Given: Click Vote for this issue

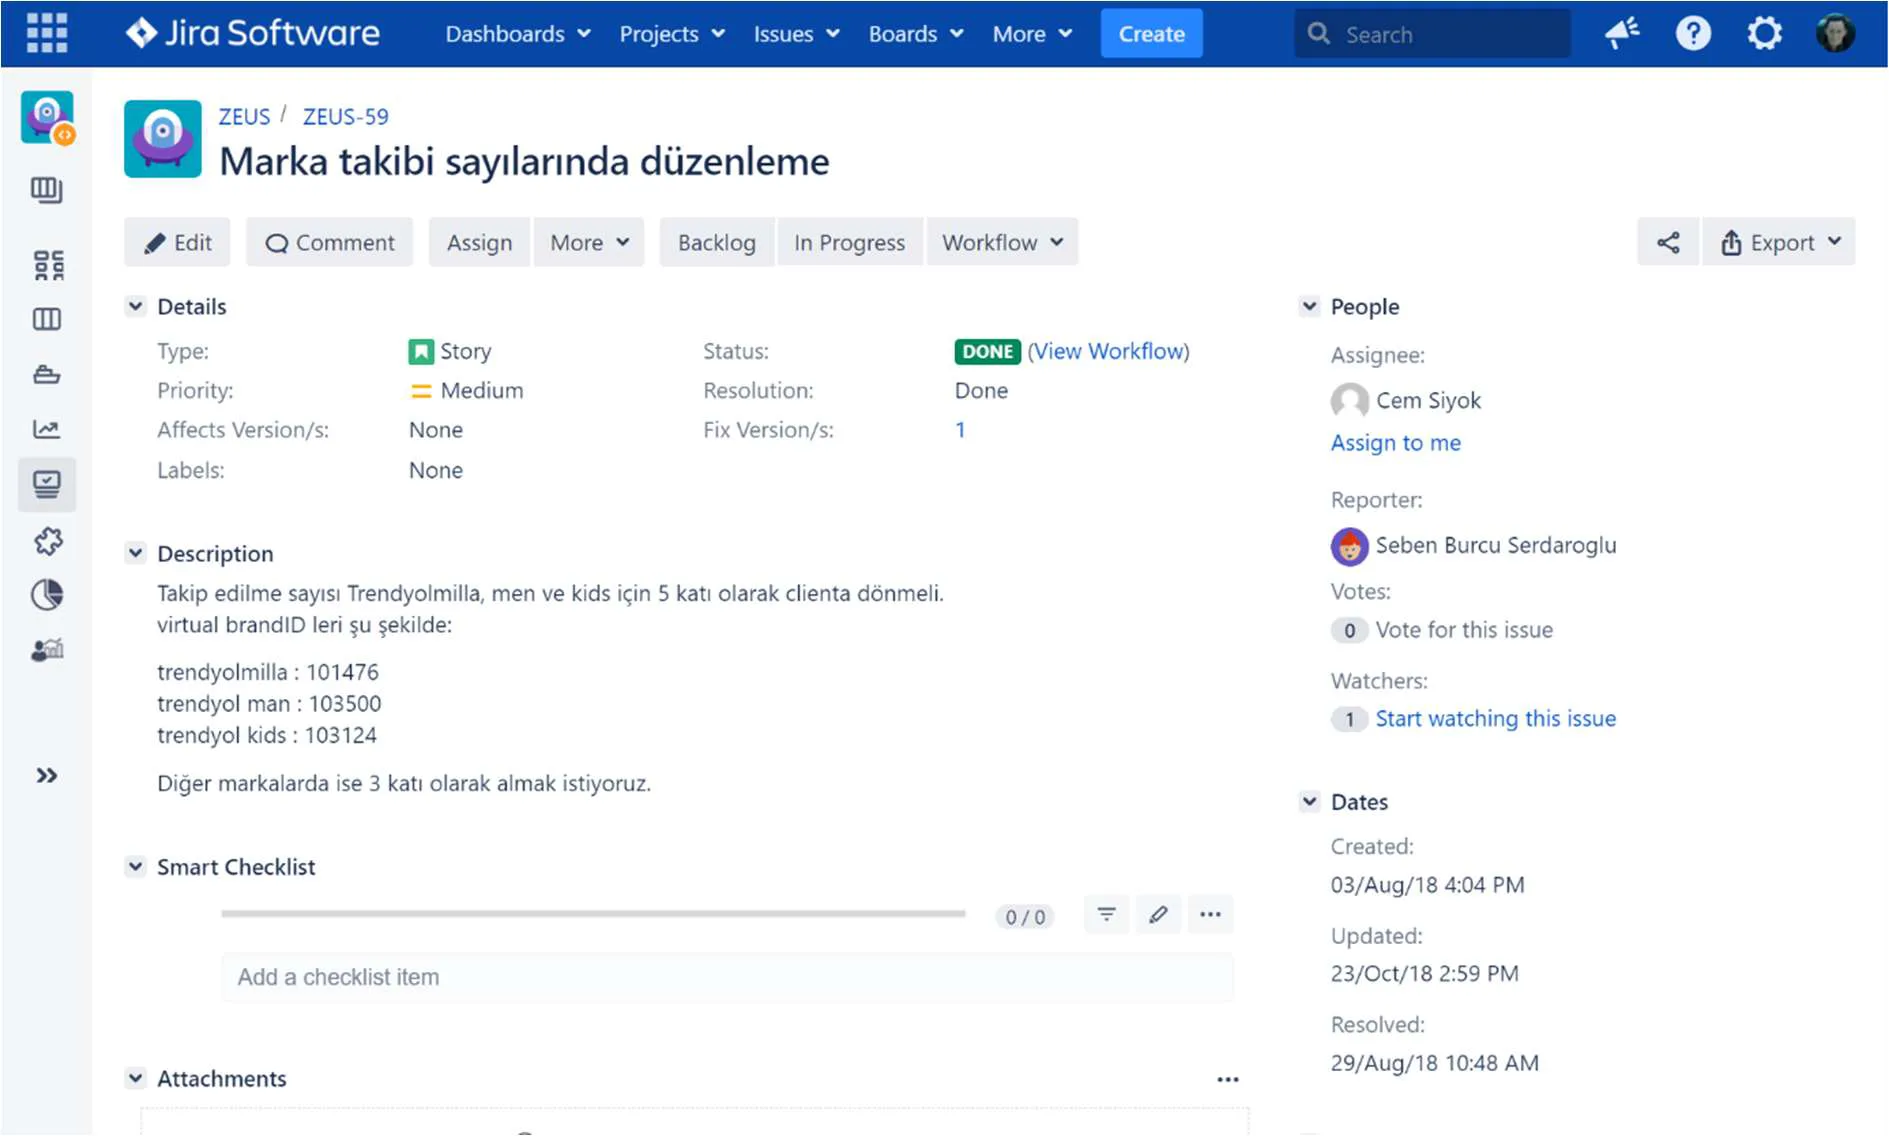Looking at the screenshot, I should [x=1464, y=630].
